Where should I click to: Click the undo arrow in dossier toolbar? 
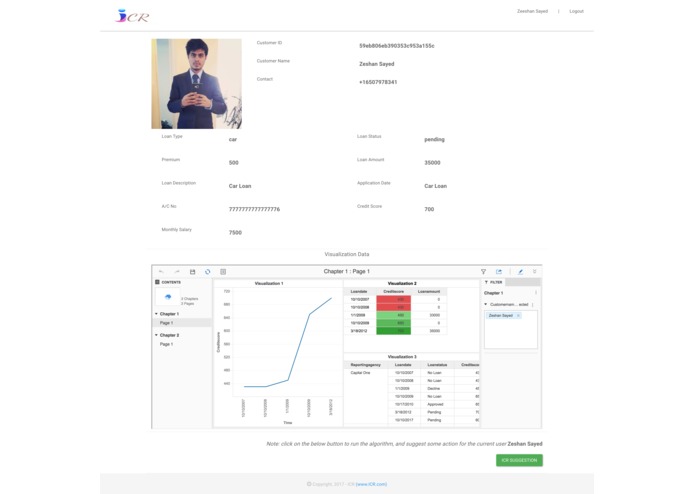[x=161, y=272]
